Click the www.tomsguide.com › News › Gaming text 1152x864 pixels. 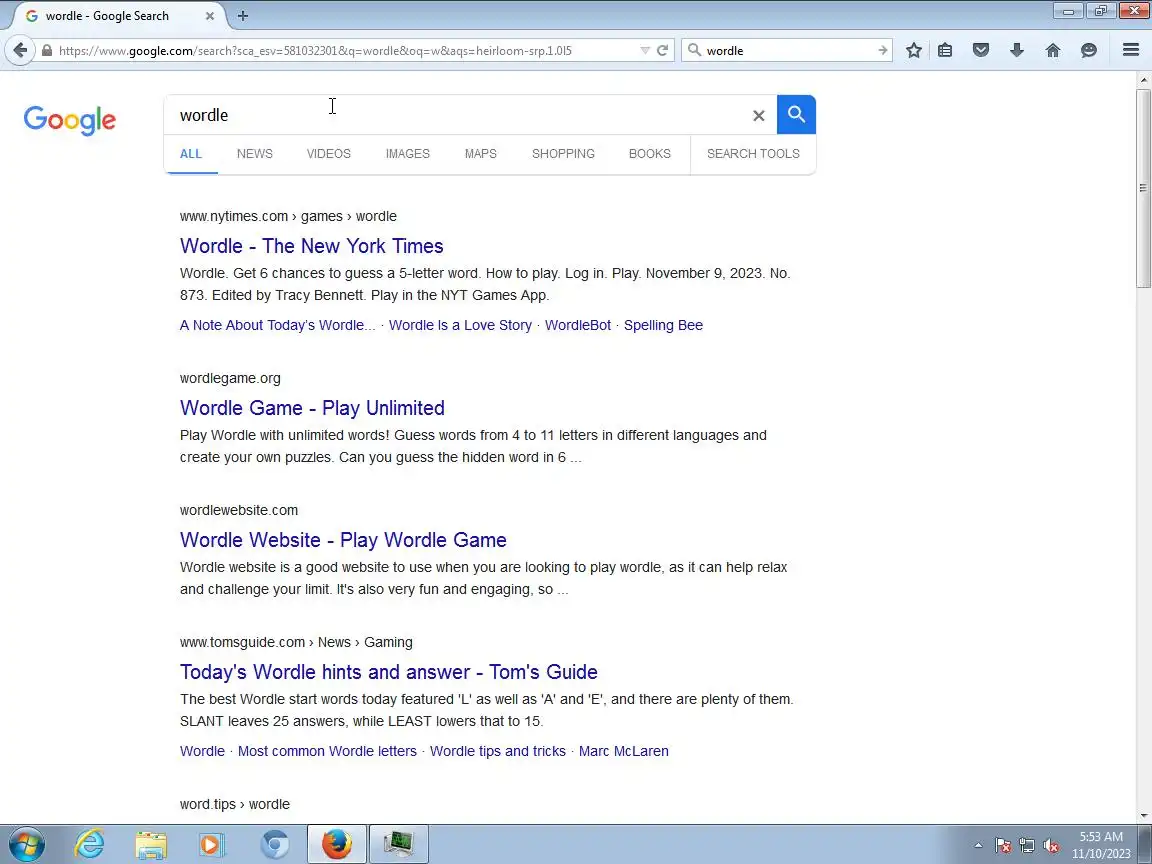[x=296, y=643]
